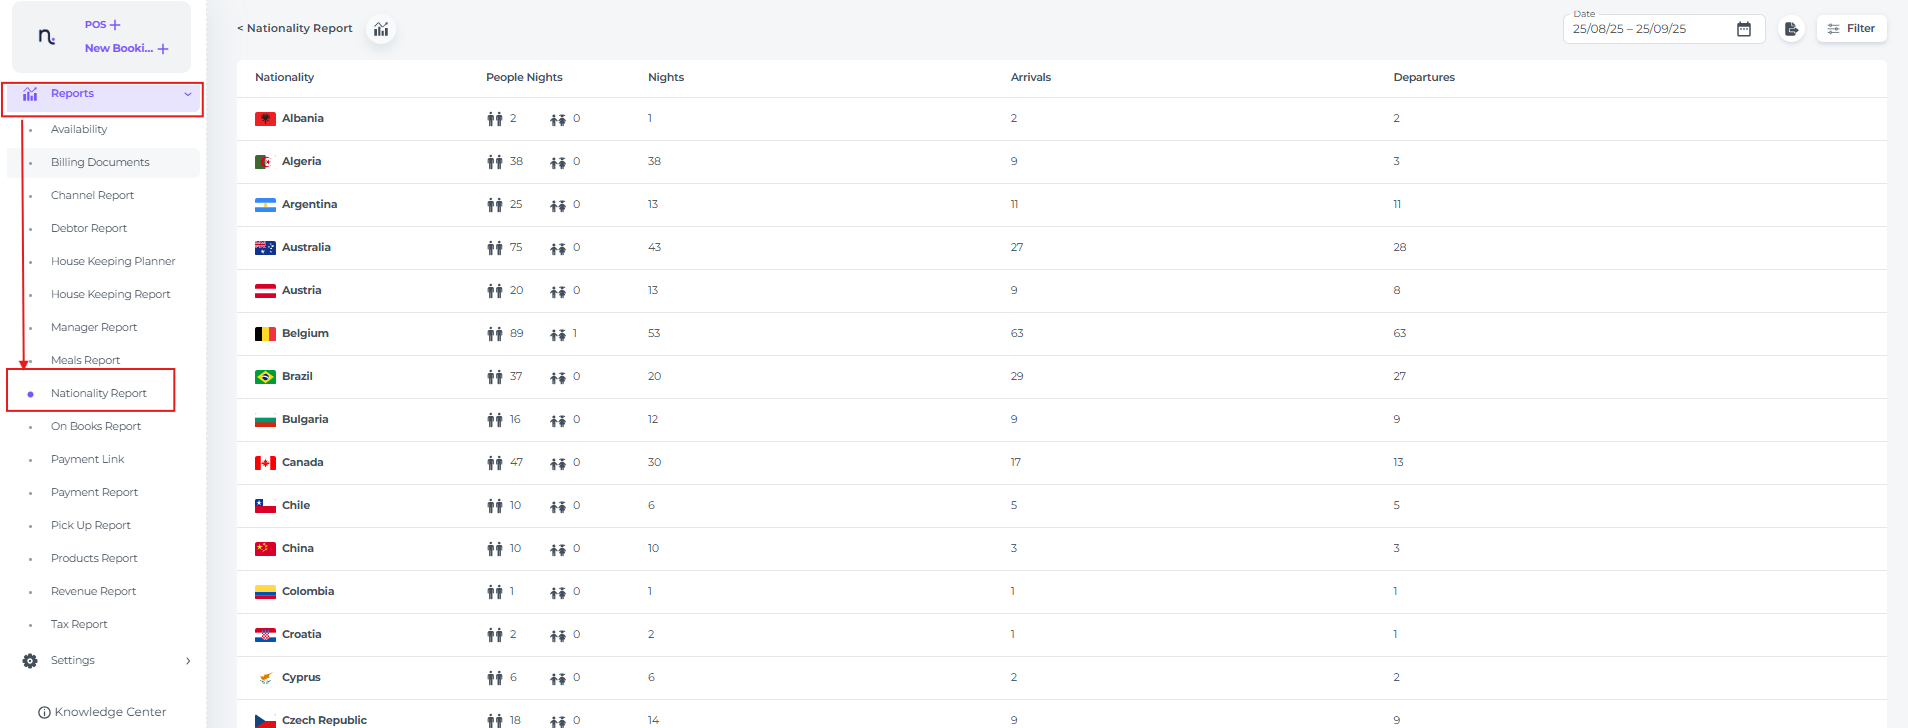Expand the Settings submenu arrow
This screenshot has height=728, width=1908.
coord(187,661)
